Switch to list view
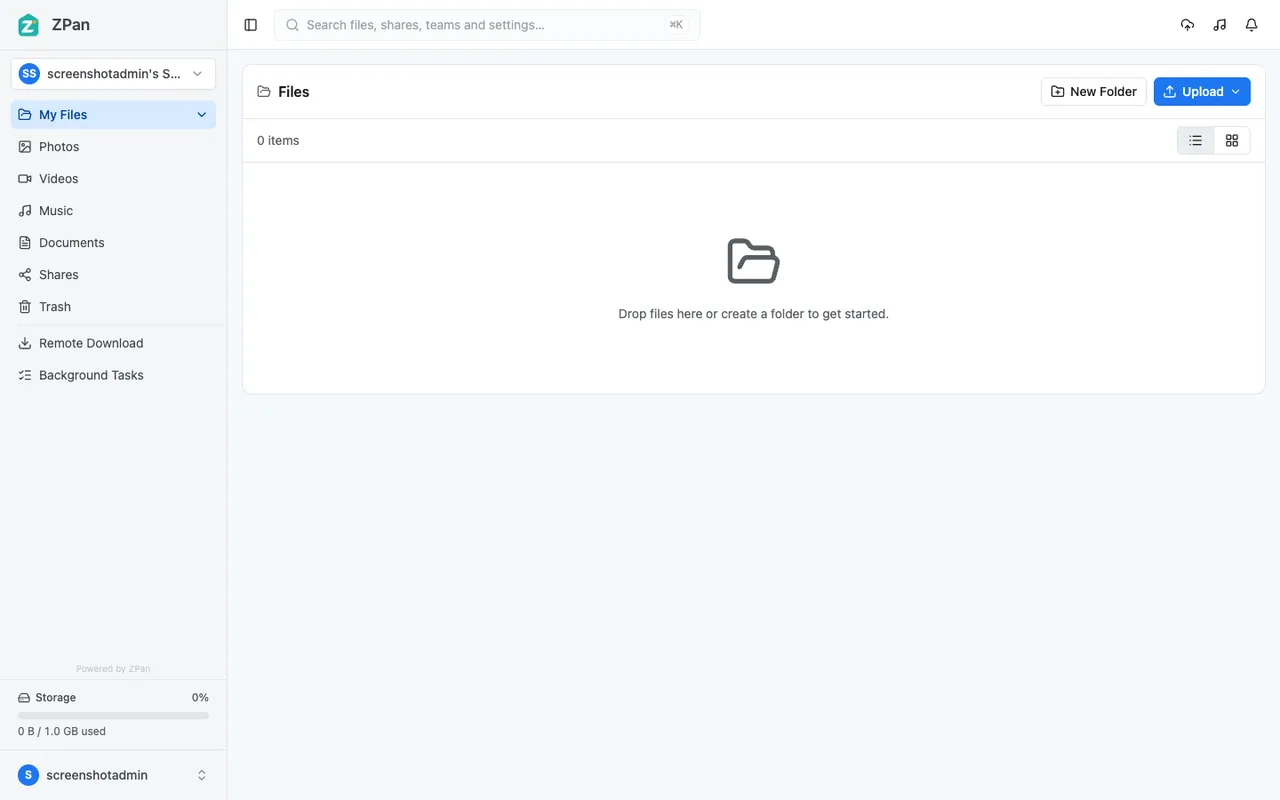Image resolution: width=1280 pixels, height=800 pixels. tap(1195, 141)
